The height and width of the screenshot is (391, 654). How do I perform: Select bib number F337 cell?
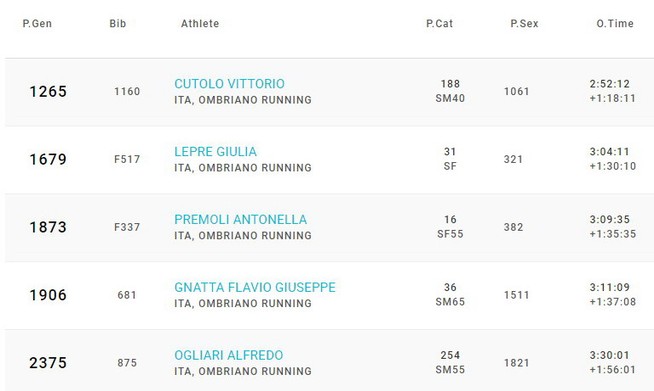pos(127,227)
